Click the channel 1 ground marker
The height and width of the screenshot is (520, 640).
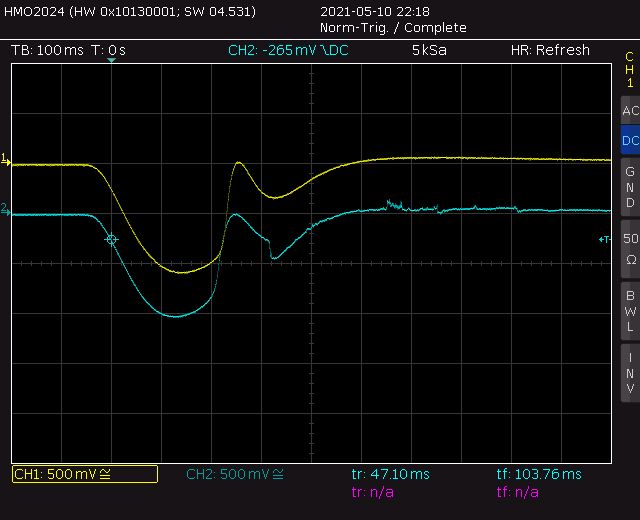pyautogui.click(x=5, y=159)
